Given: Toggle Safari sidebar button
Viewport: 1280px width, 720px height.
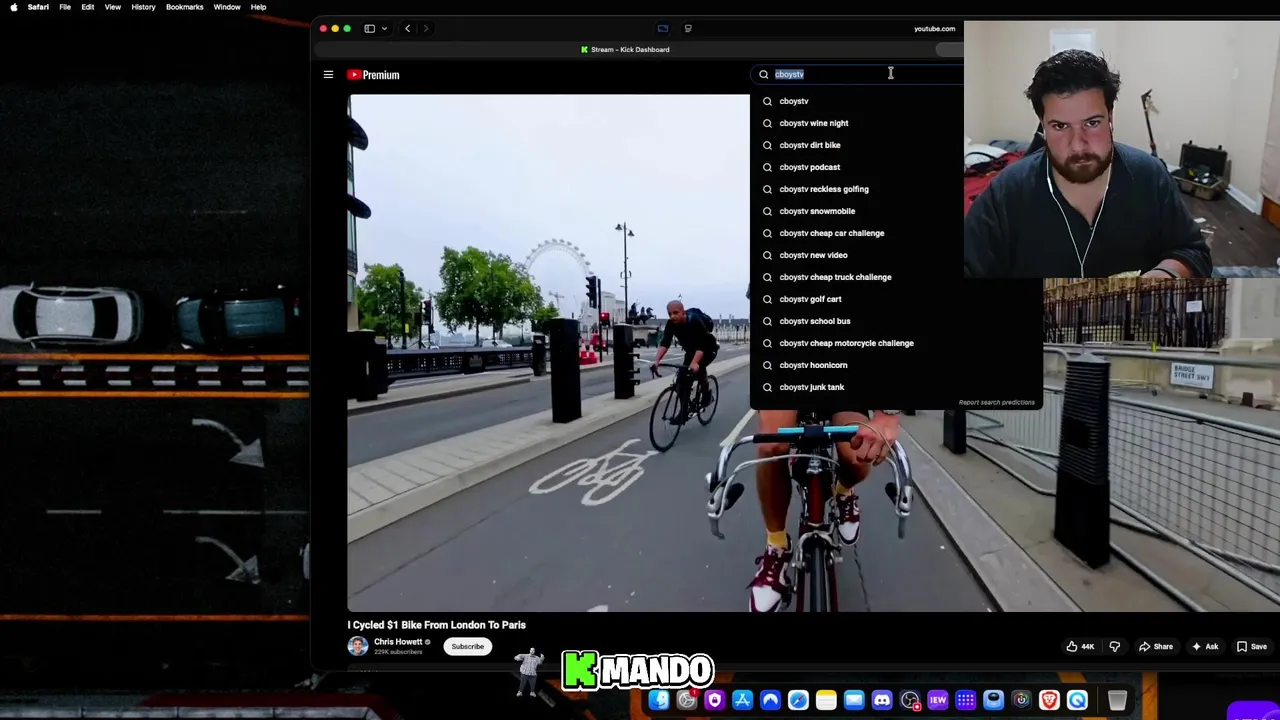Looking at the screenshot, I should point(369,29).
